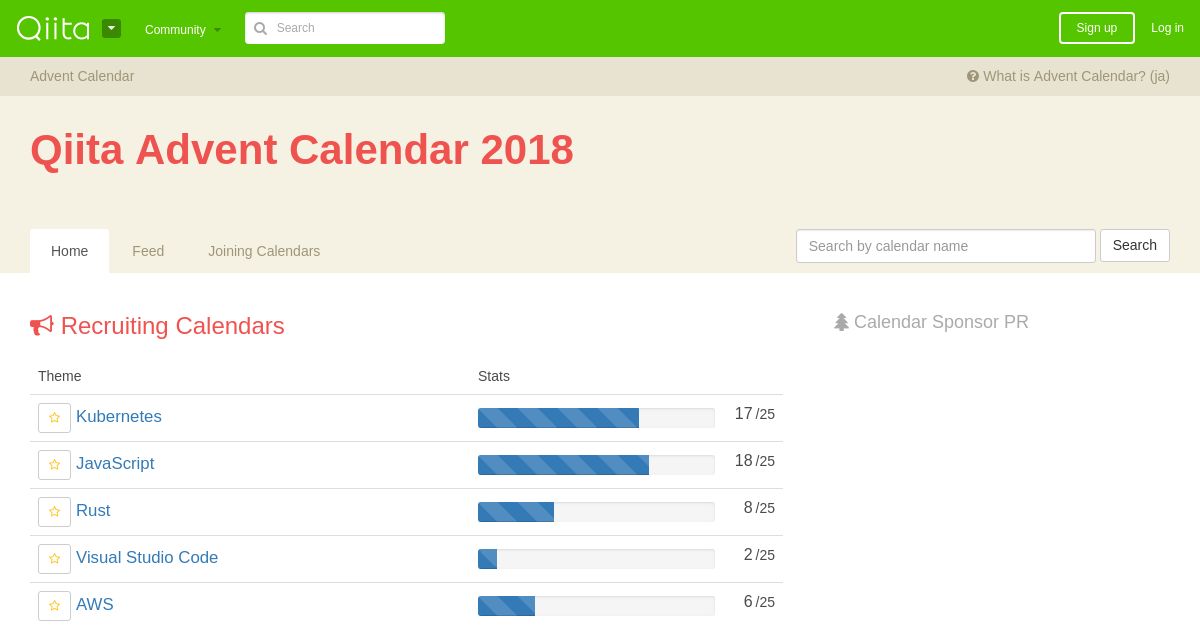This screenshot has width=1200, height=630.
Task: Click the Kubernetes progress bar
Action: [596, 418]
